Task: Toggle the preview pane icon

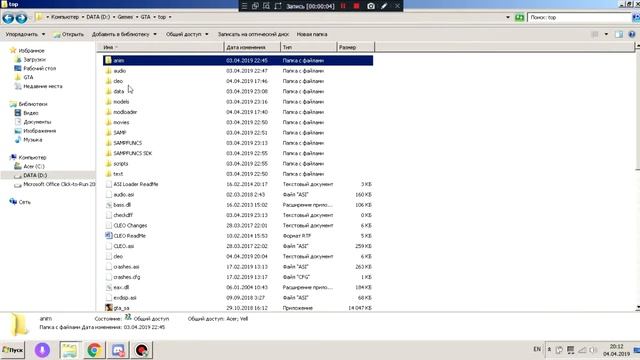Action: click(619, 34)
